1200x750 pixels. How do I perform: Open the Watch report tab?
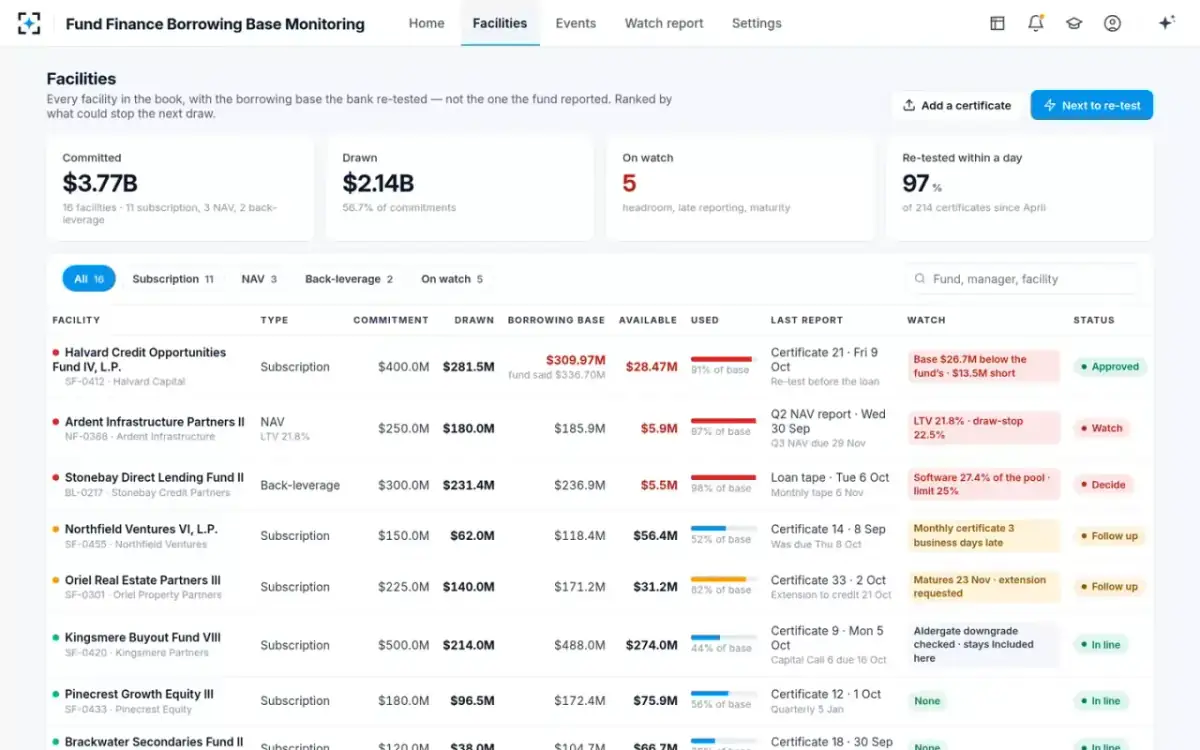[664, 23]
